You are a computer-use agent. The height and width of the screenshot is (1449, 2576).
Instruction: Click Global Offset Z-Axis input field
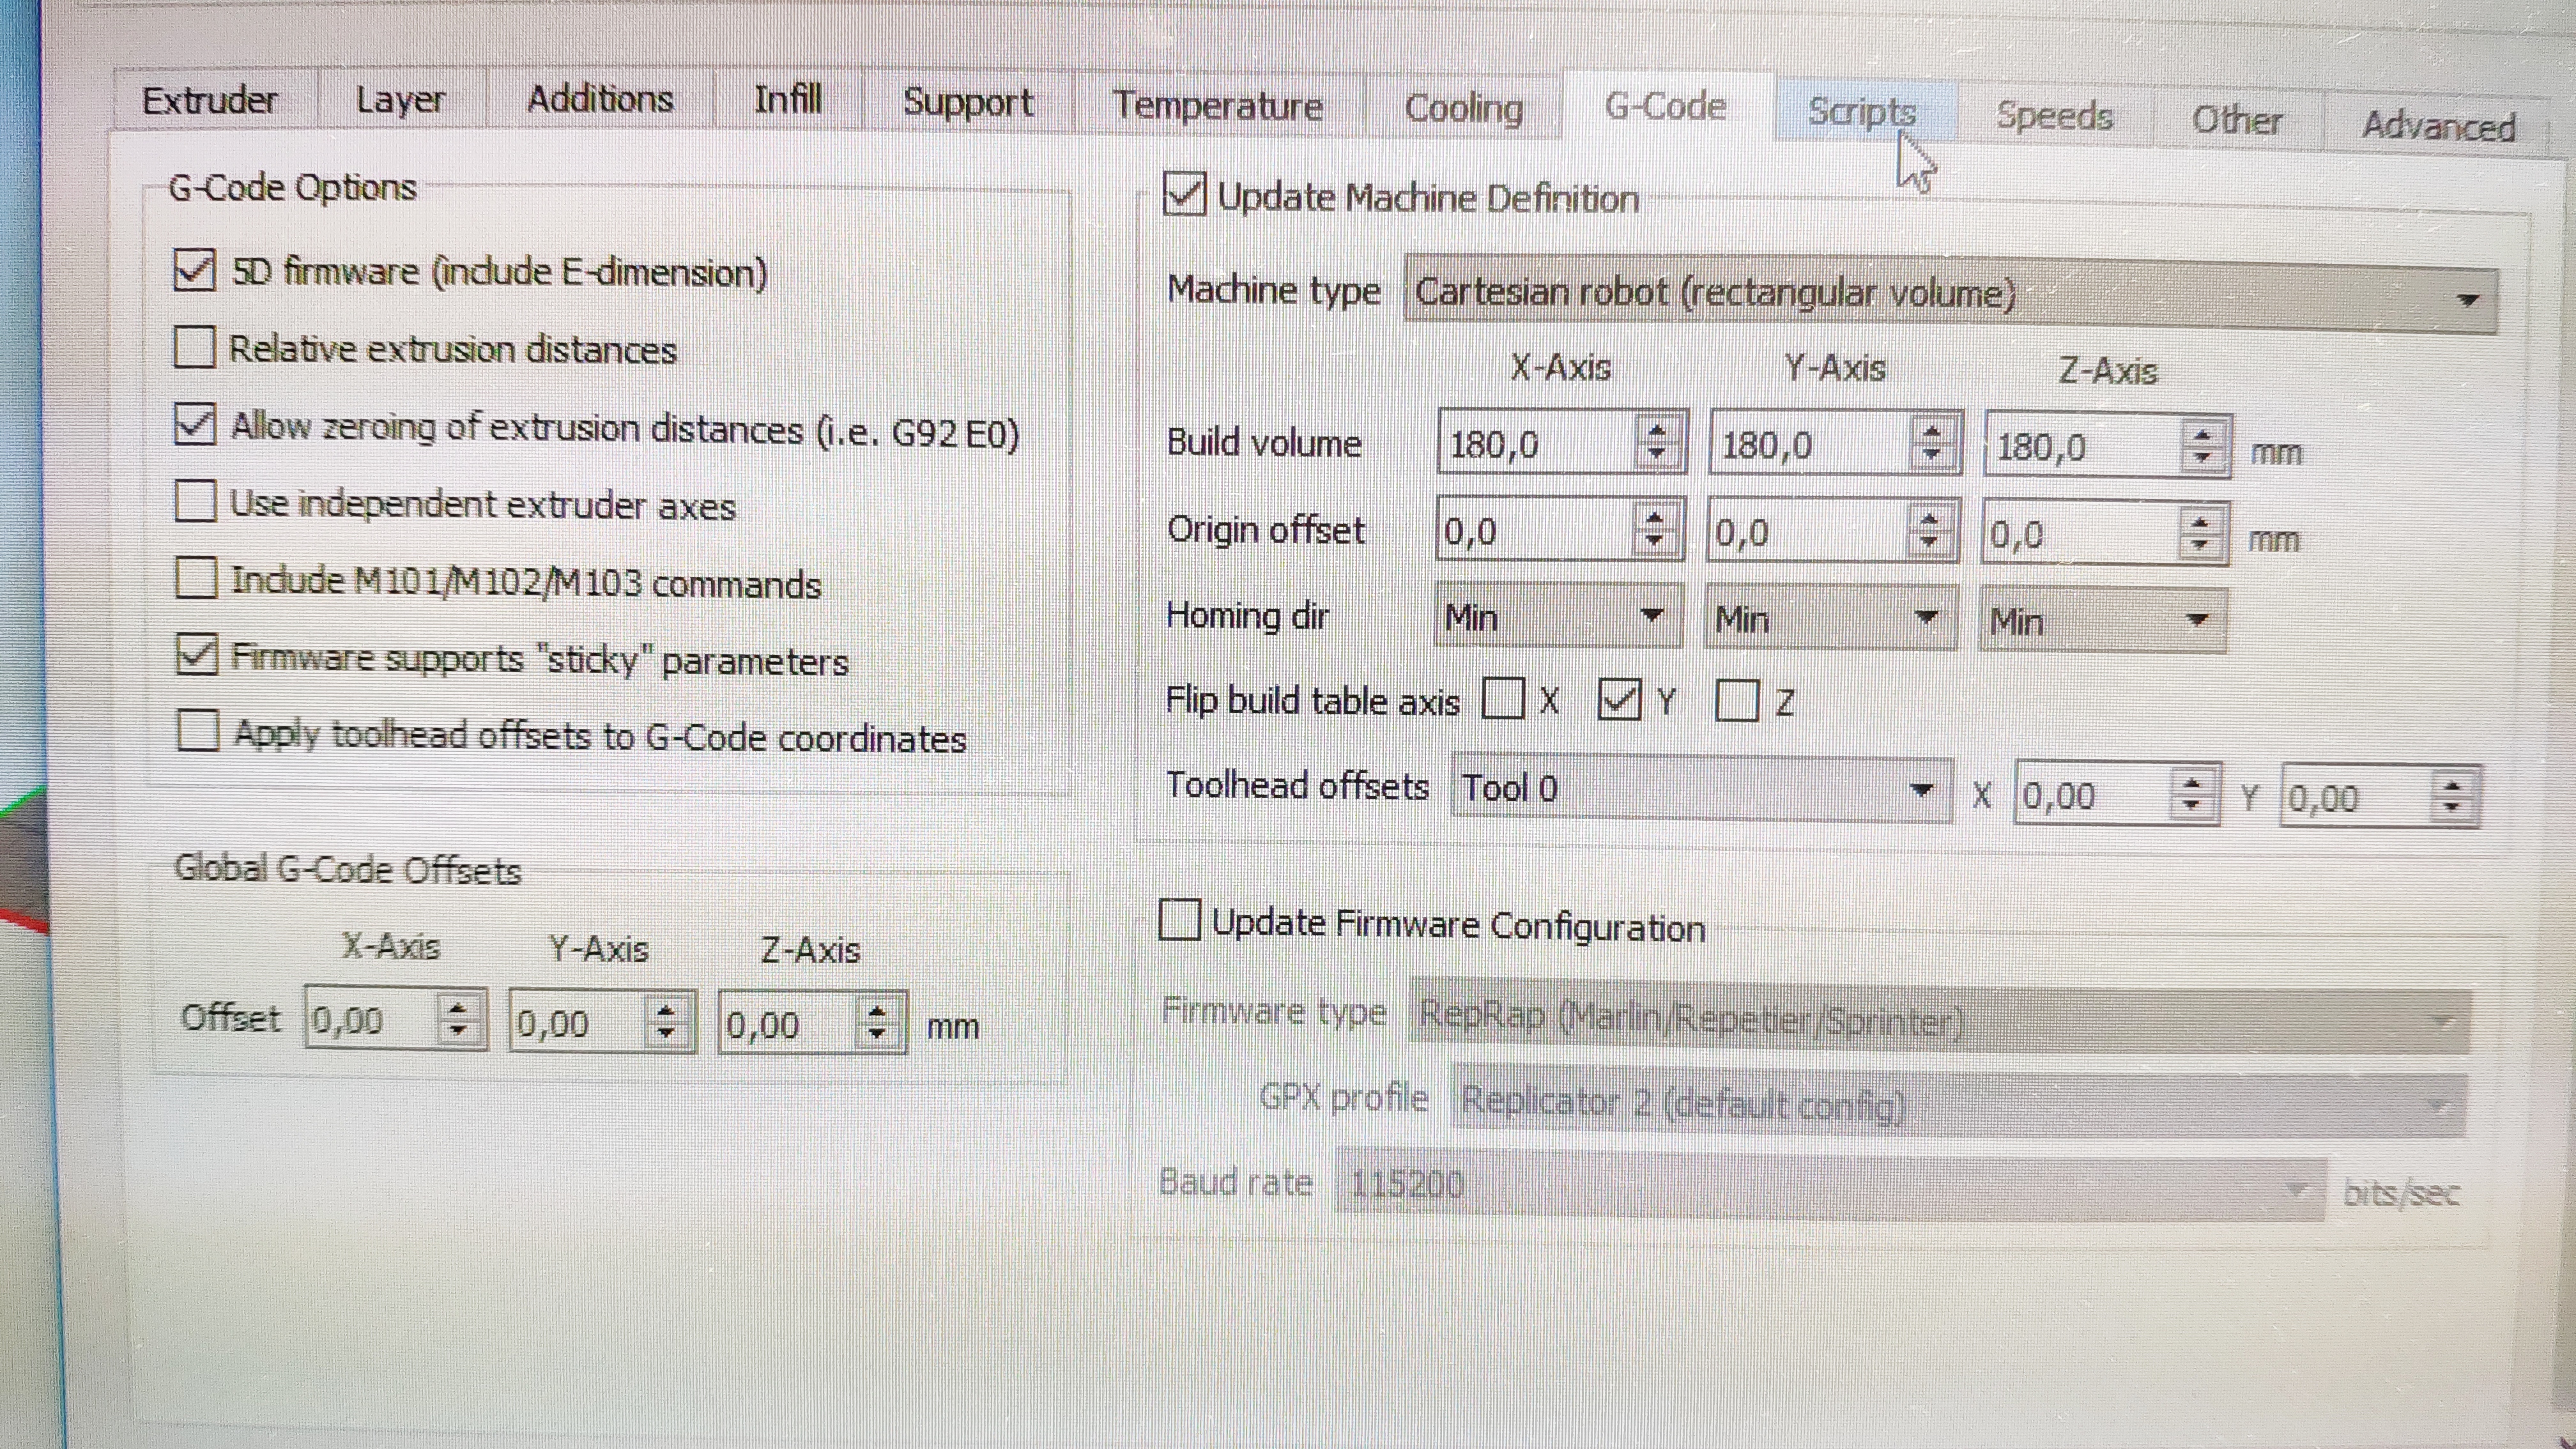pos(785,1024)
